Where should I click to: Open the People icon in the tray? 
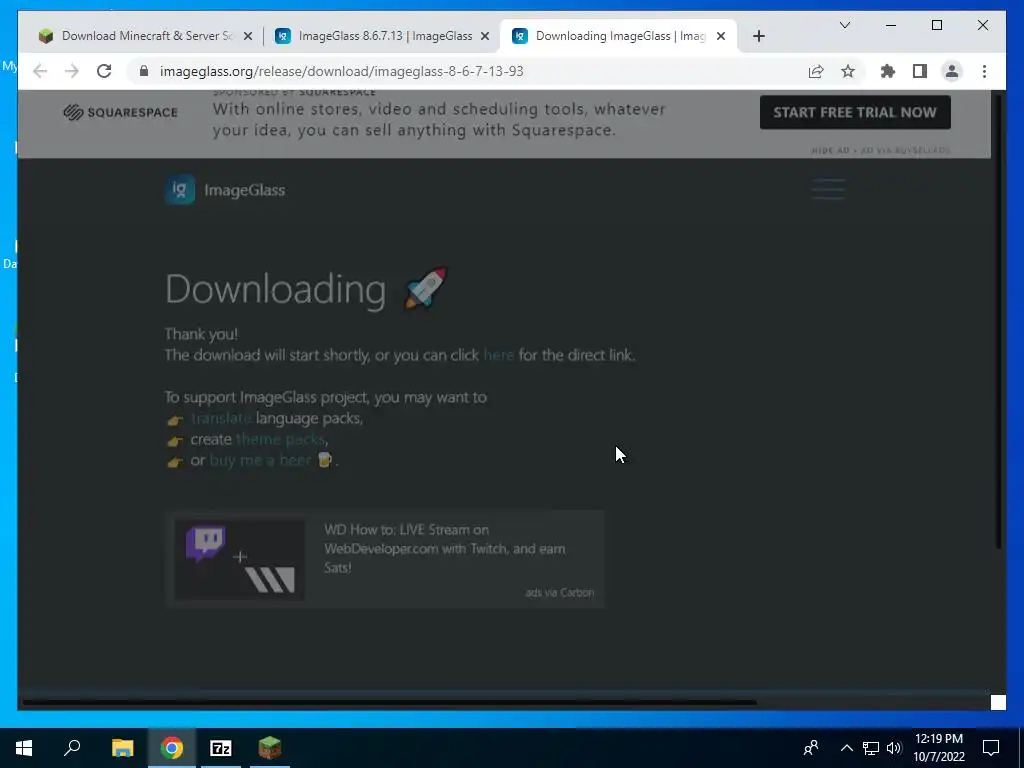[x=811, y=748]
